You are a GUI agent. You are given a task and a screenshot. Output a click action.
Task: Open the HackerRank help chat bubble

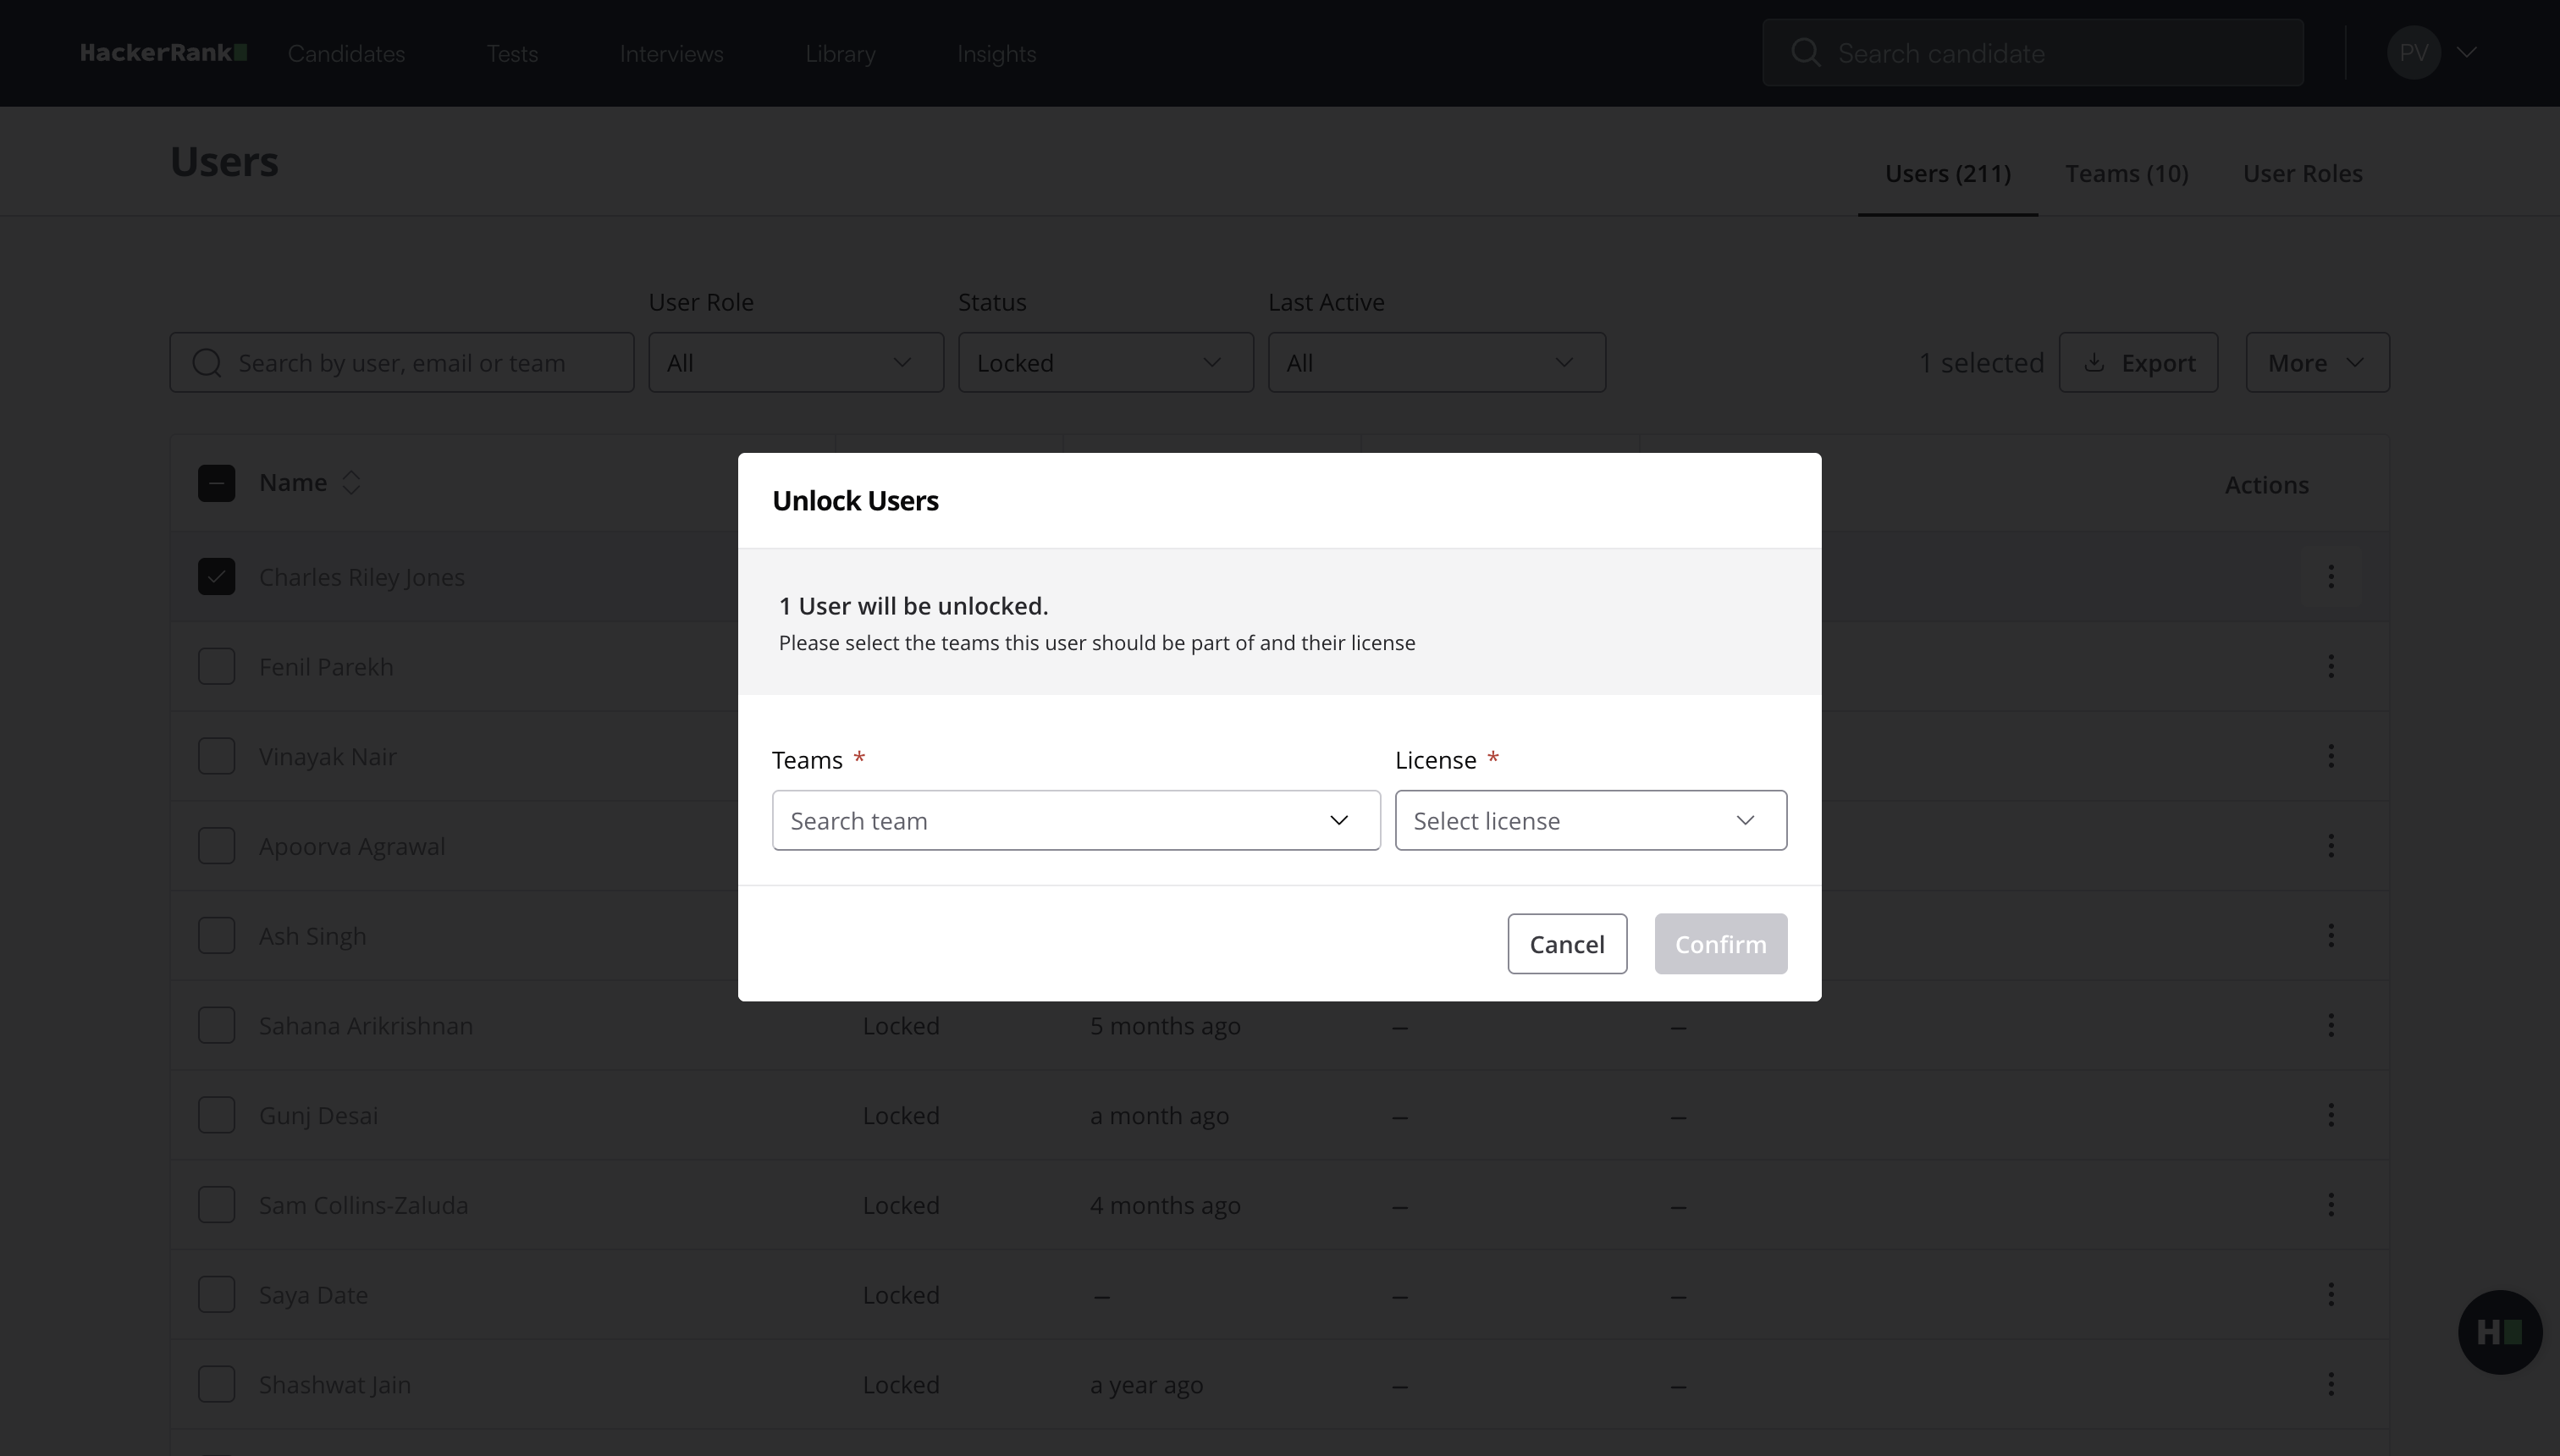(x=2499, y=1331)
